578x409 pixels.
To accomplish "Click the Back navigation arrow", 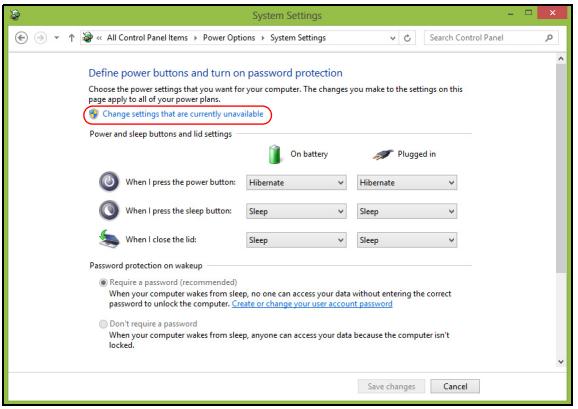I will 21,38.
